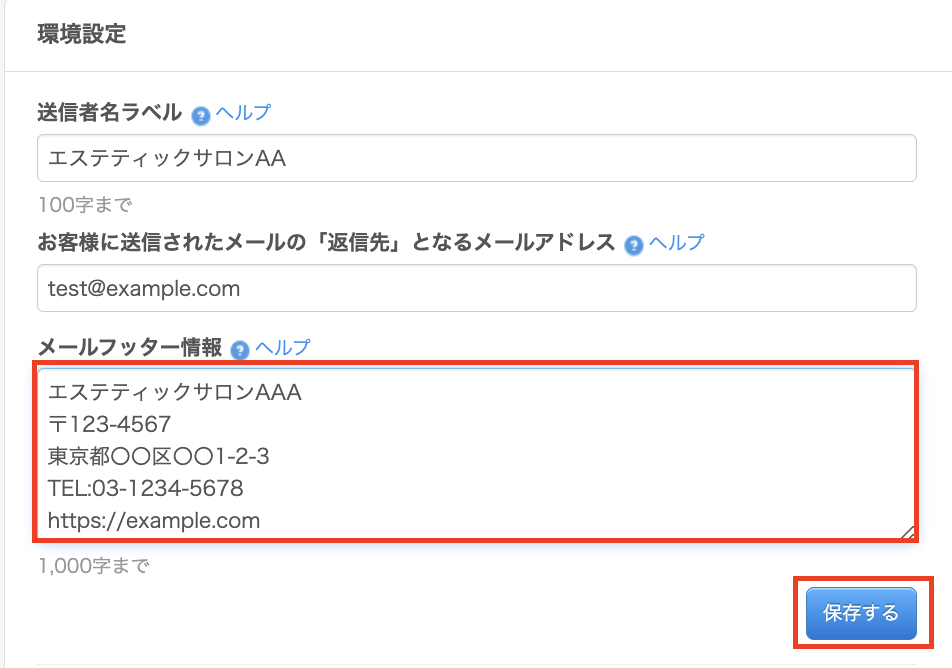Image resolution: width=952 pixels, height=668 pixels.
Task: Open the ヘルプ link for 返信先 email address
Action: pos(676,243)
